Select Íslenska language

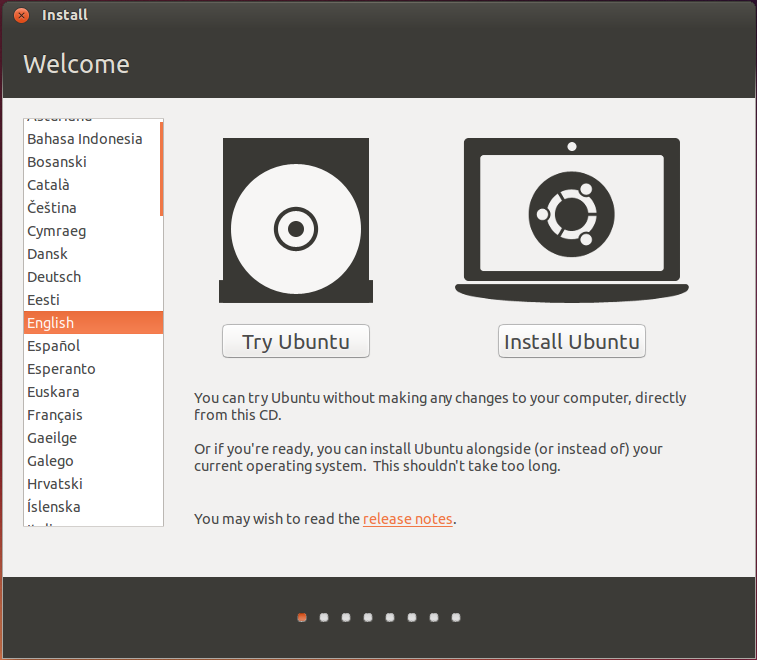93,507
